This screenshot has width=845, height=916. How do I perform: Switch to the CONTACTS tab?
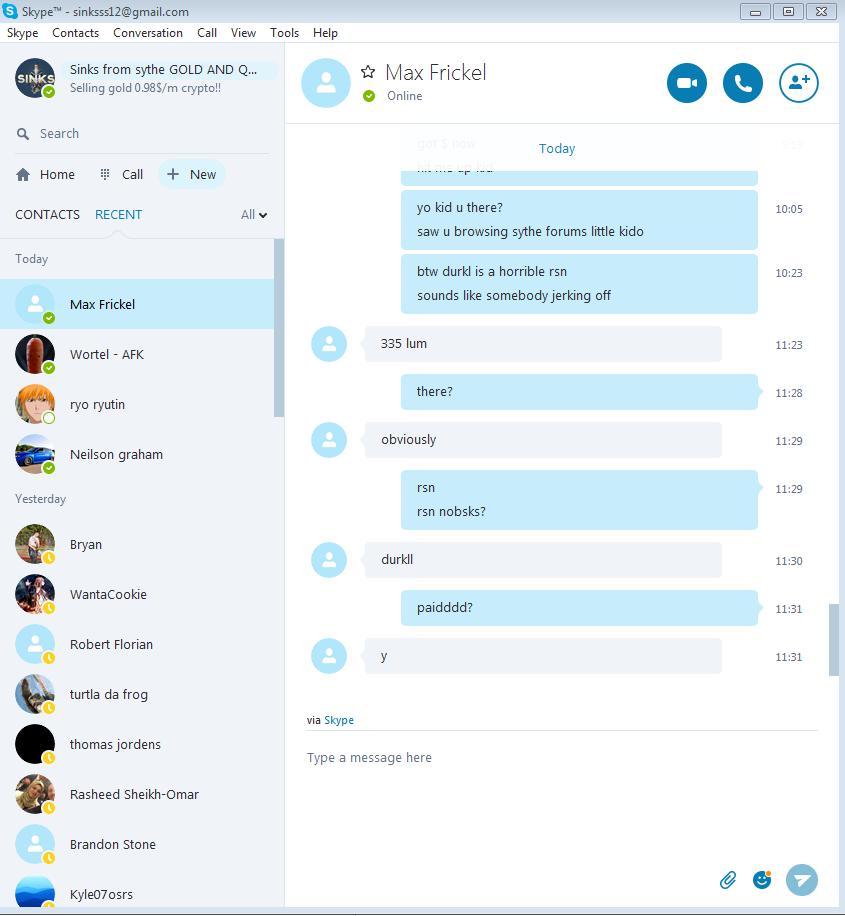coord(47,214)
